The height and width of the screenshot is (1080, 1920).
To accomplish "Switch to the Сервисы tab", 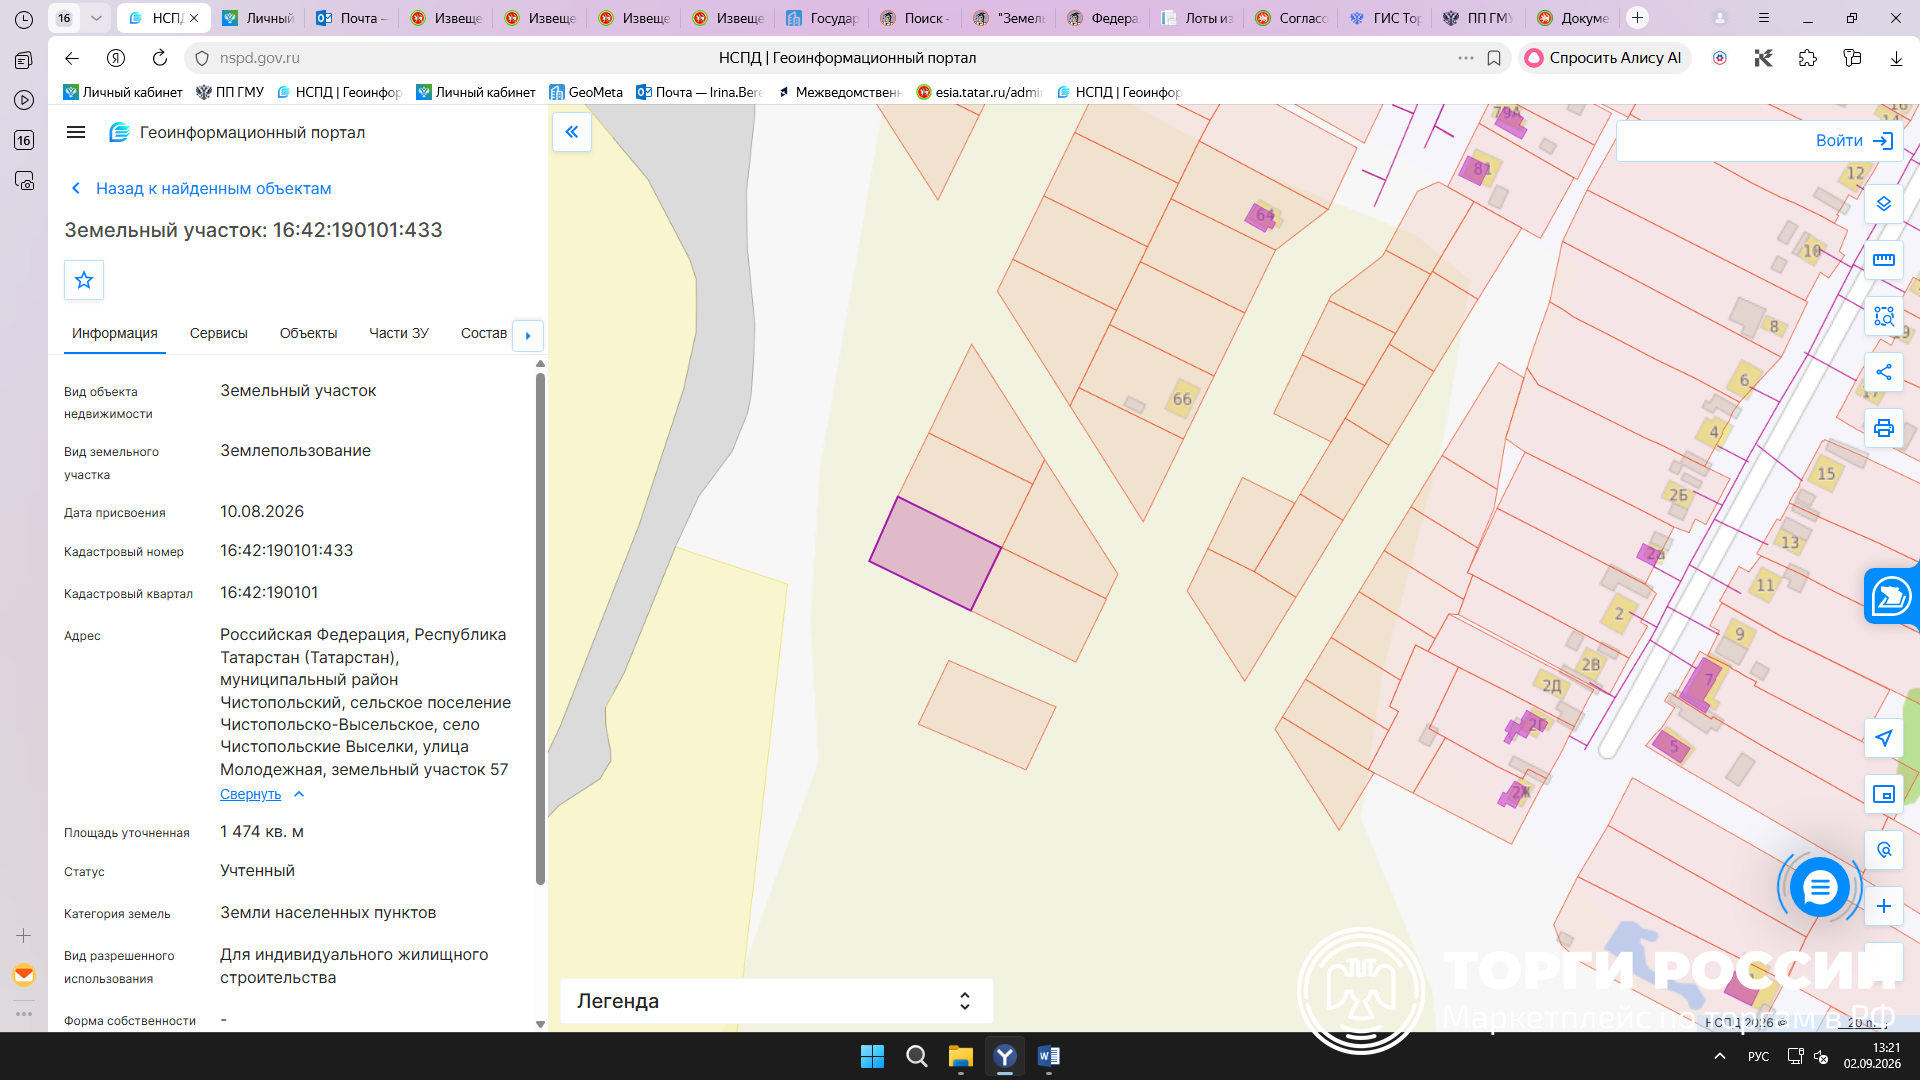I will click(x=218, y=333).
